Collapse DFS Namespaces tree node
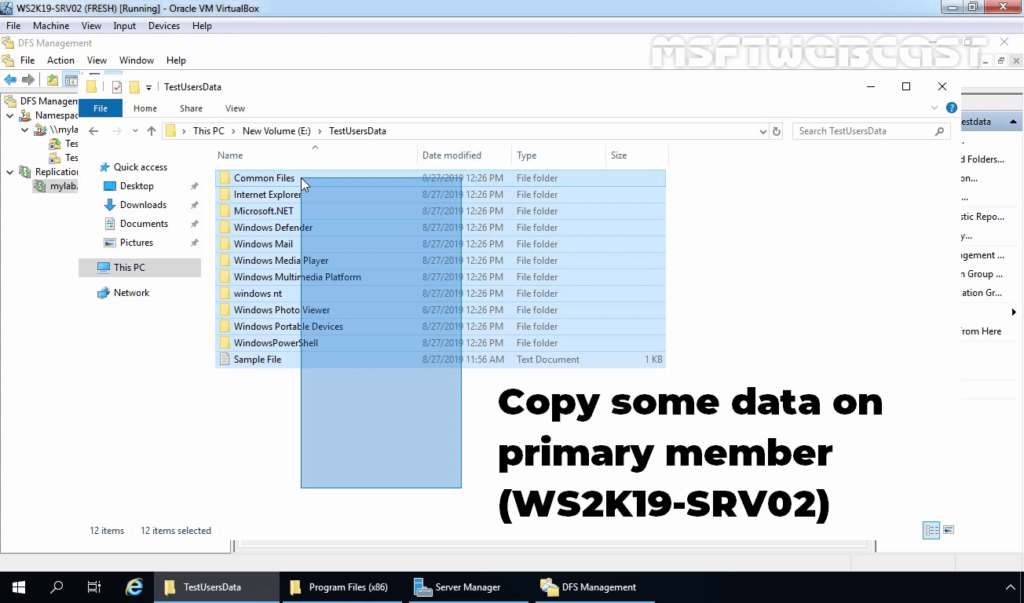Image resolution: width=1024 pixels, height=603 pixels. pos(10,115)
